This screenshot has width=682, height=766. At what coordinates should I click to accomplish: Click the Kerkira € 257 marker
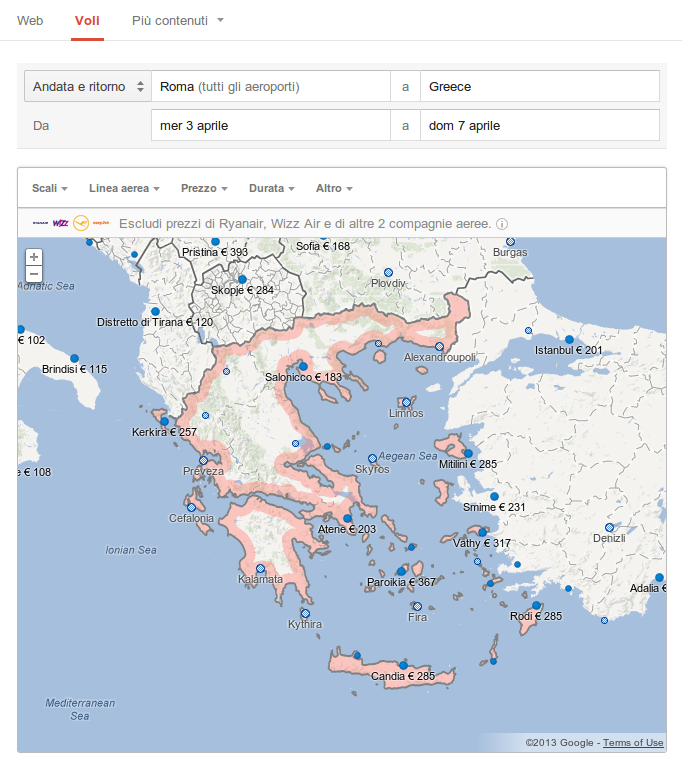[165, 422]
